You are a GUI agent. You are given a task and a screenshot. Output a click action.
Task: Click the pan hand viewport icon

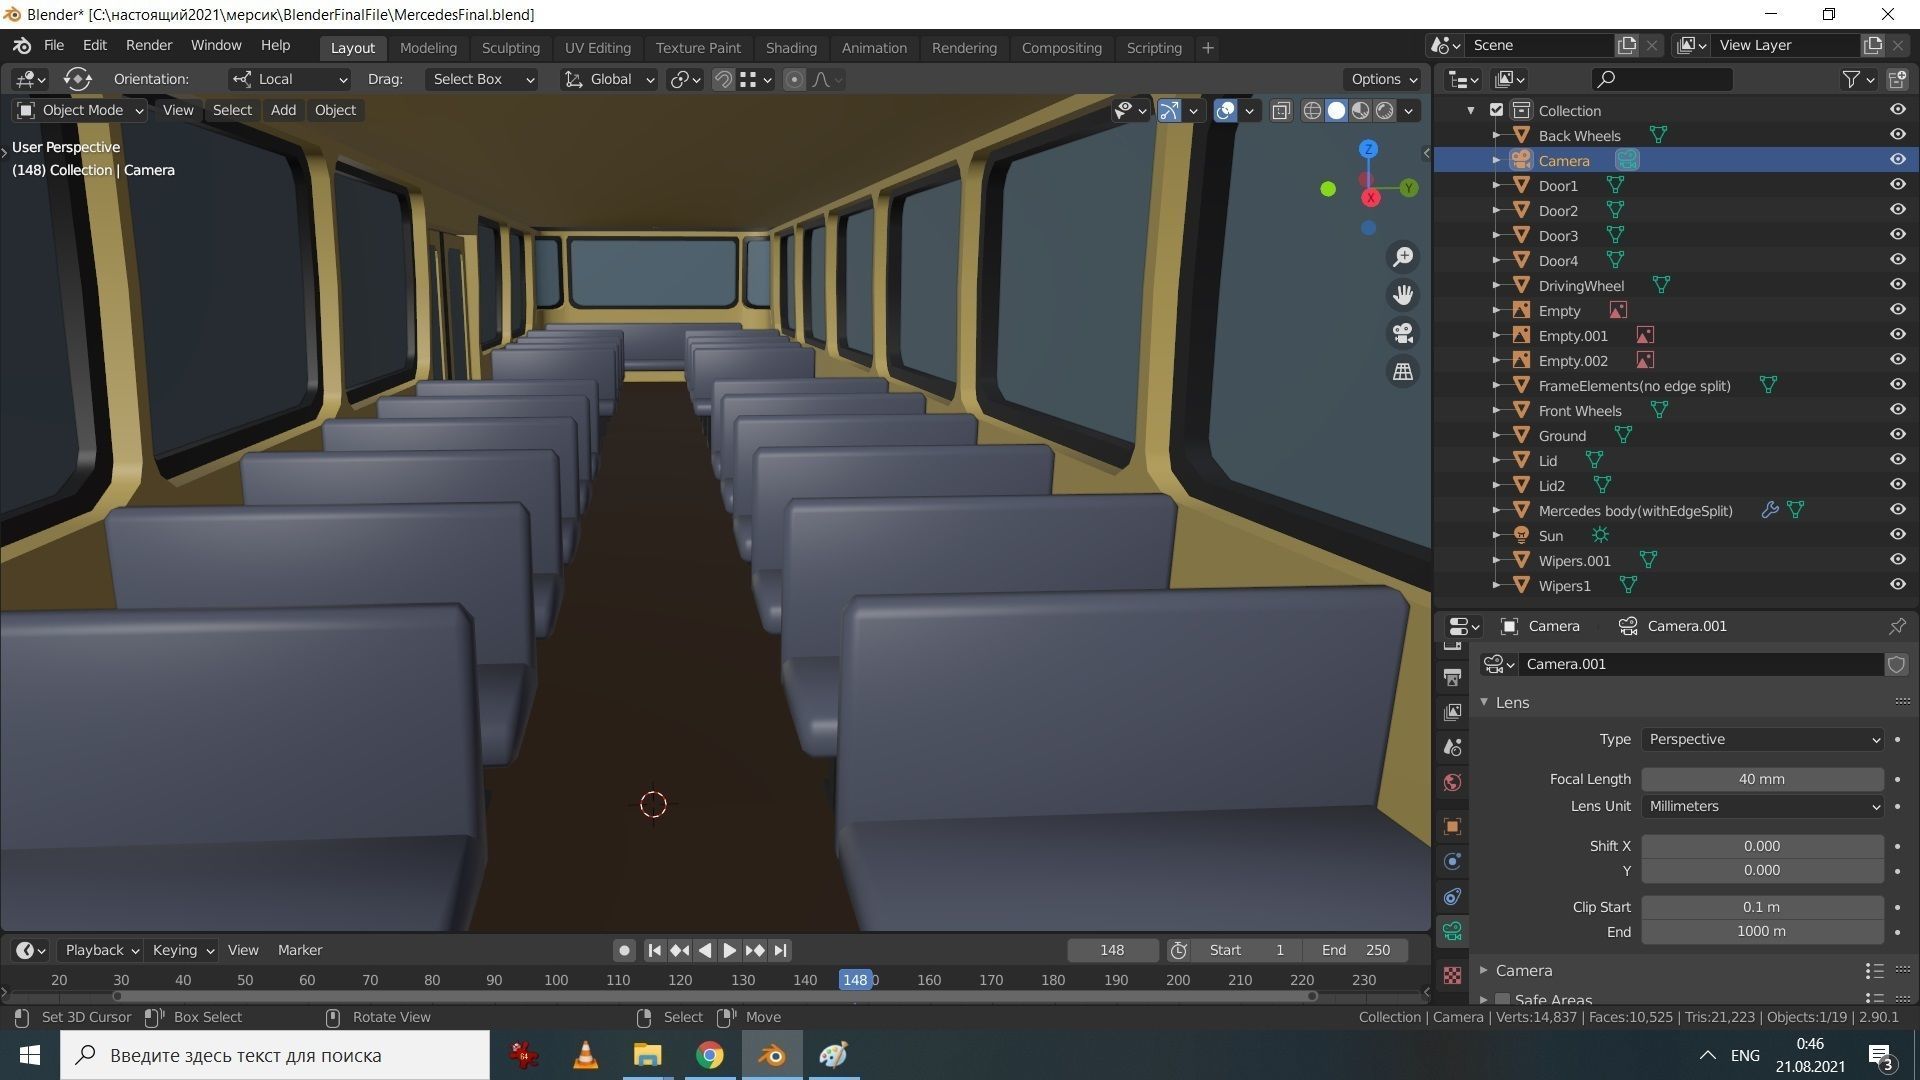tap(1403, 295)
